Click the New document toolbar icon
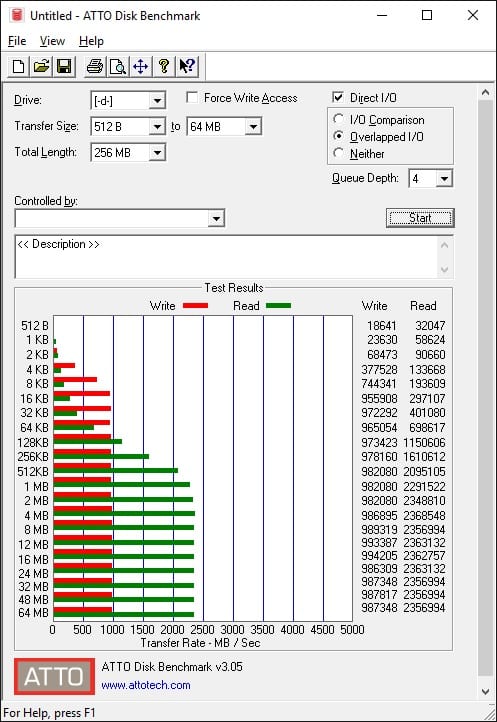This screenshot has width=497, height=722. click(x=18, y=67)
